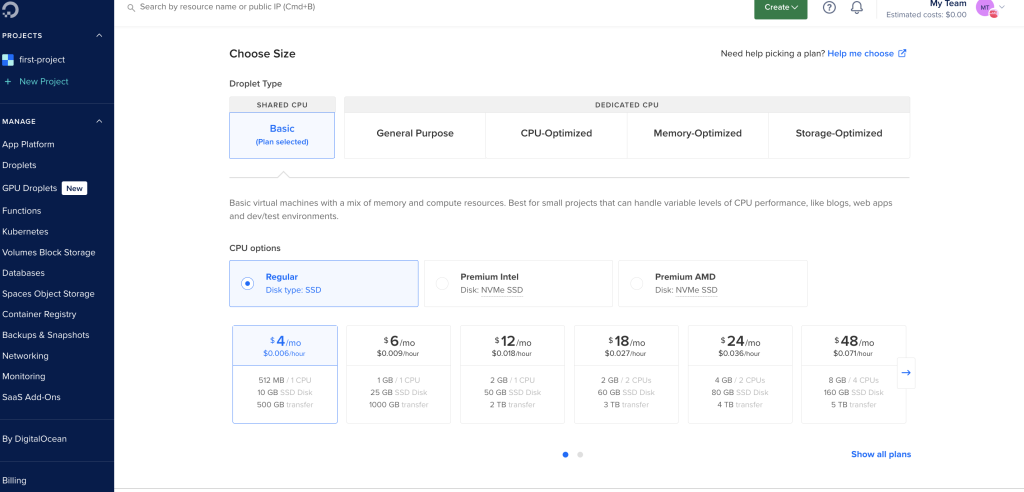Viewport: 1024px width, 492px height.
Task: Select the $6/mo plan card
Action: pyautogui.click(x=398, y=374)
